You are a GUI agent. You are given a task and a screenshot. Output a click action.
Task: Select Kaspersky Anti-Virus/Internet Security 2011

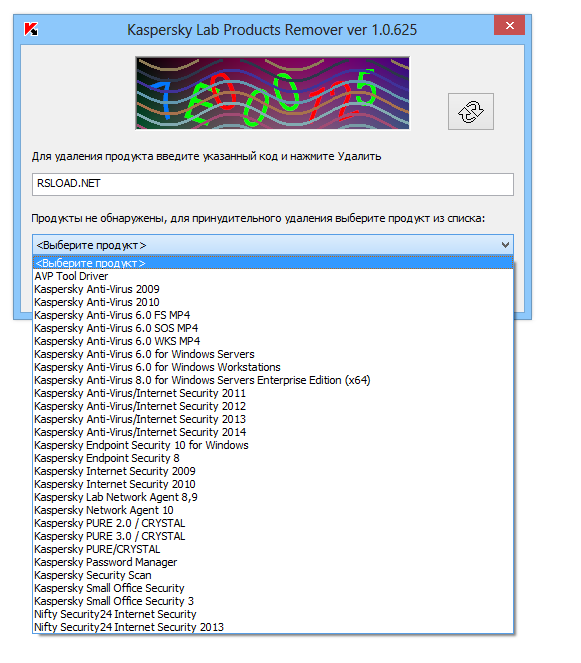pyautogui.click(x=273, y=393)
